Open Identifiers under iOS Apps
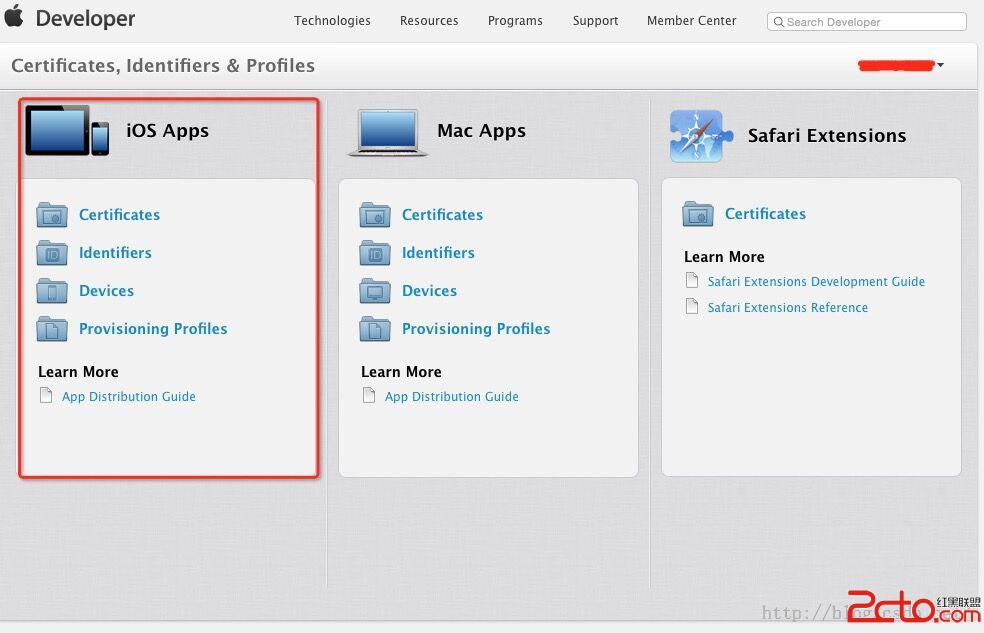Screen dimensions: 984x633 (x=115, y=253)
